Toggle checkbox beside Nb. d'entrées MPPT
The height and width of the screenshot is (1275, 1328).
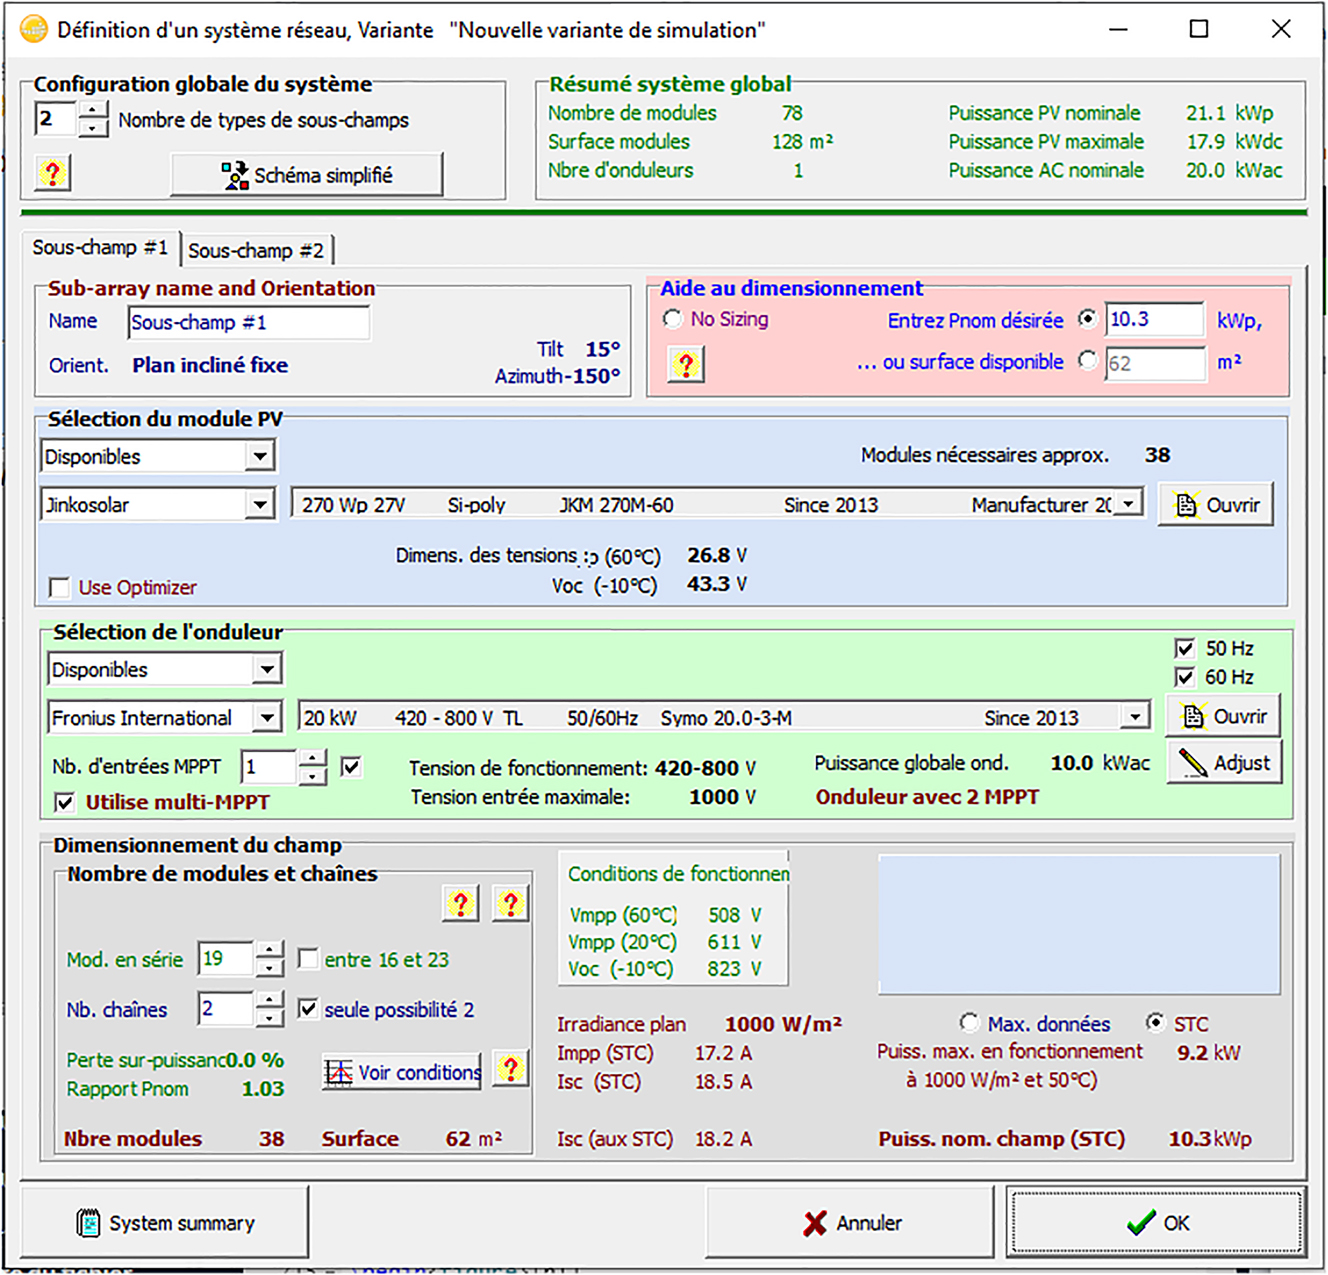[x=350, y=767]
